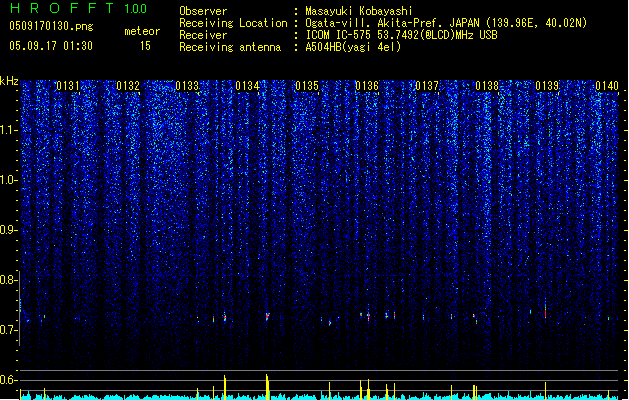Click the 0.8 frequency axis label
629x400 pixels.
pyautogui.click(x=8, y=280)
